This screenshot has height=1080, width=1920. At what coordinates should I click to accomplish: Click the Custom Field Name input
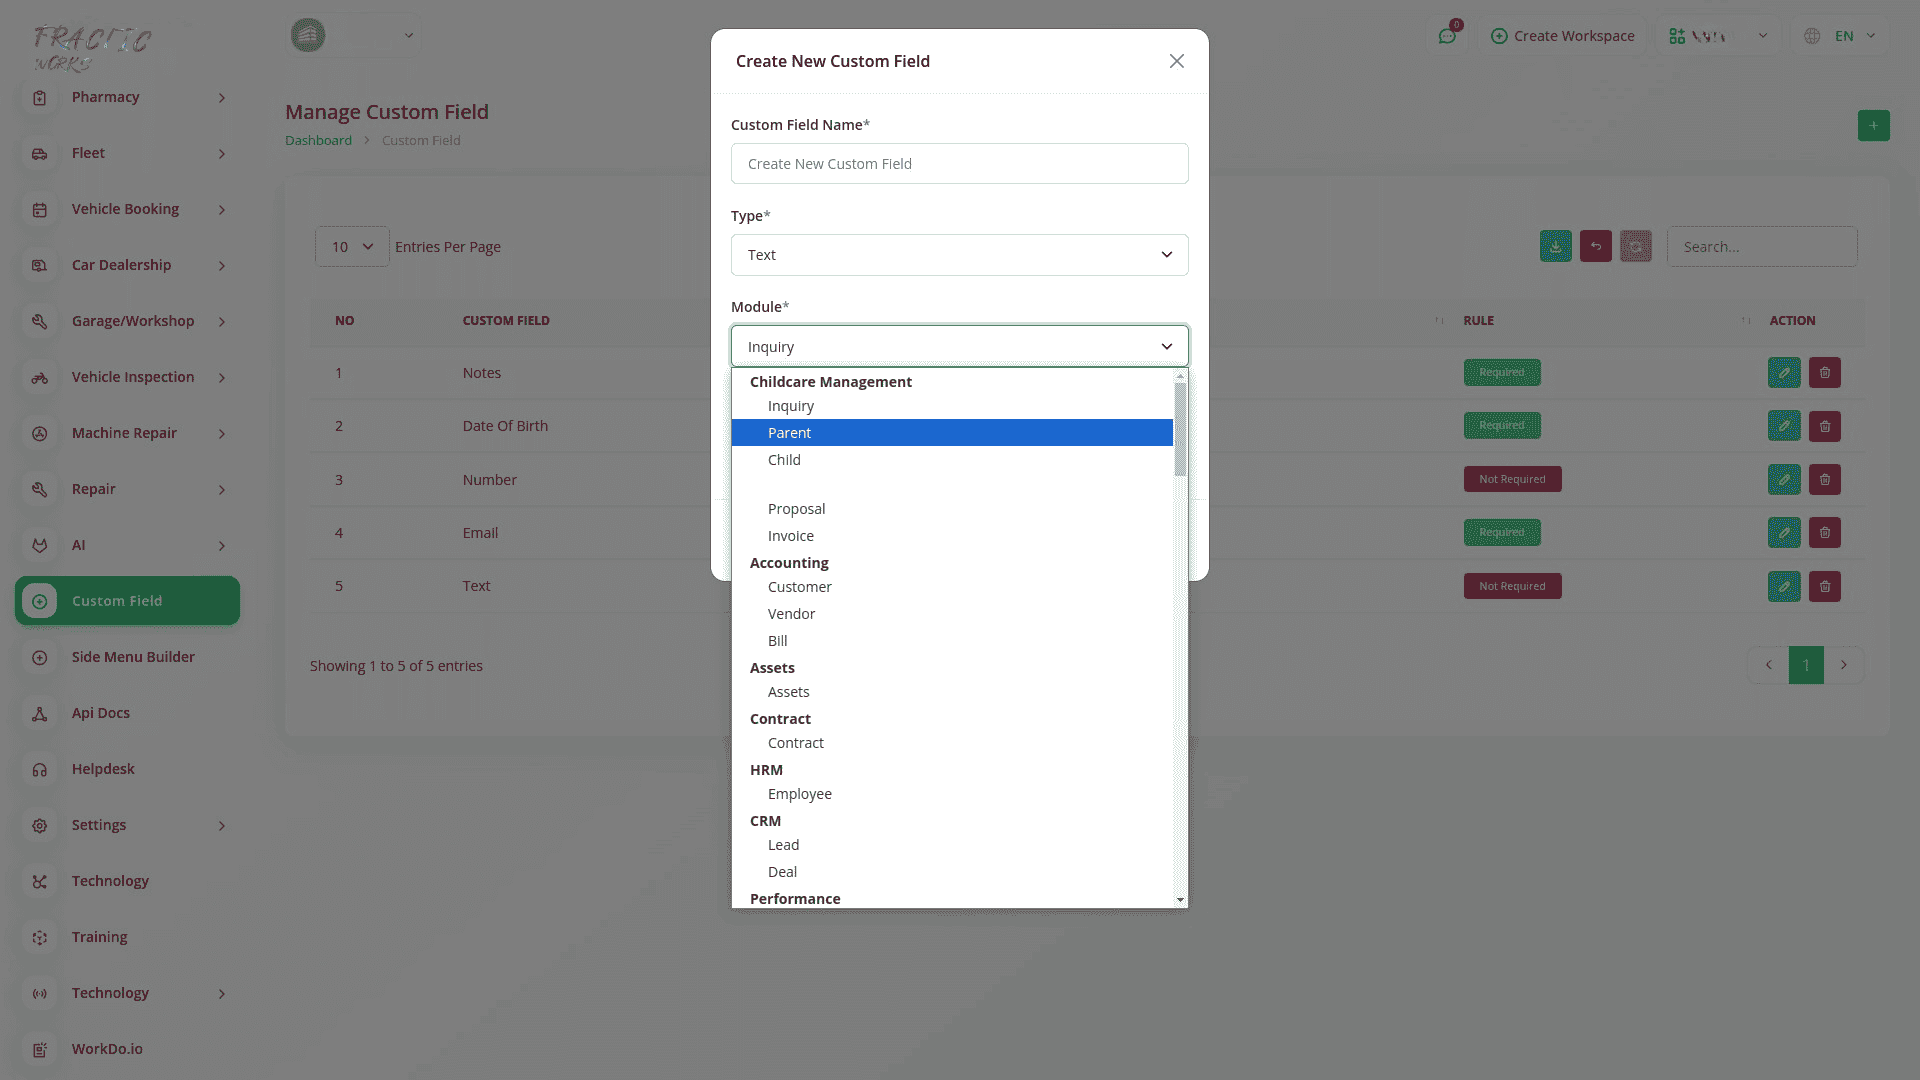[959, 164]
